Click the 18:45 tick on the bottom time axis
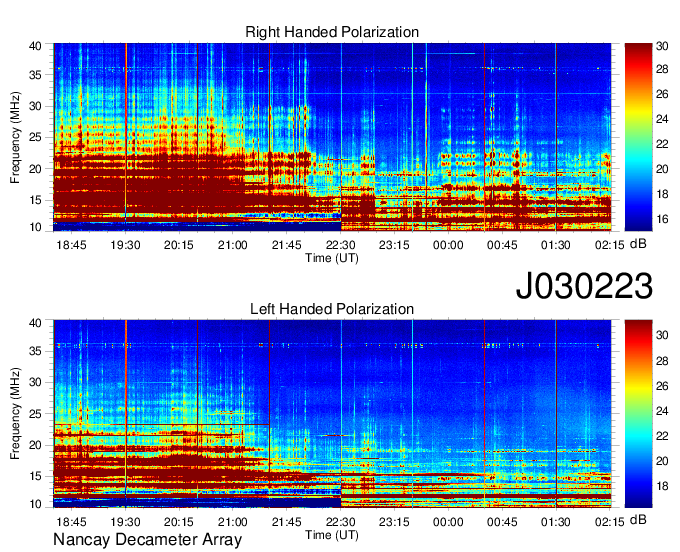This screenshot has width=680, height=552. coord(72,523)
